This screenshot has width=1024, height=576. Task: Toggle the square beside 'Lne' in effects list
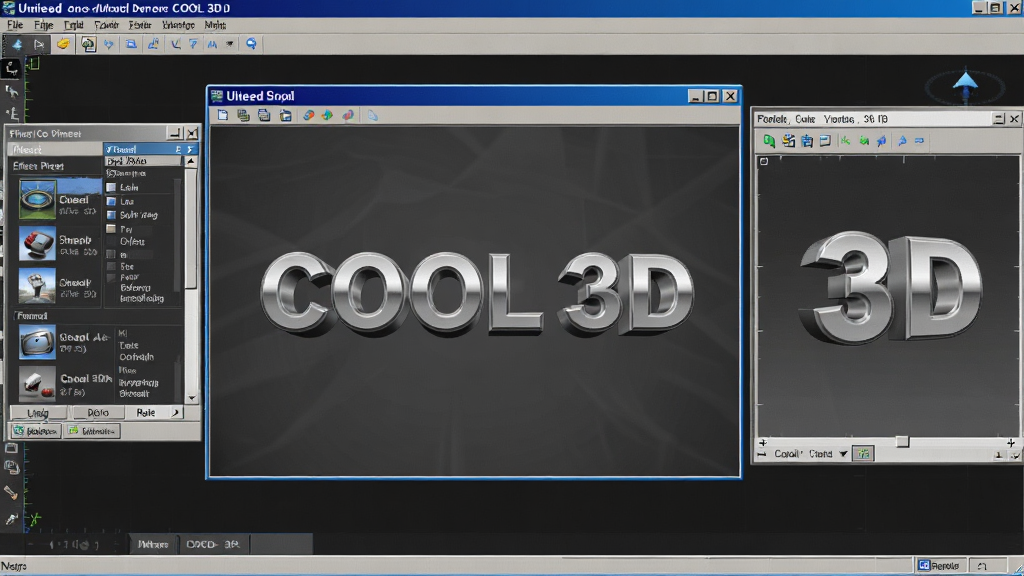click(111, 201)
